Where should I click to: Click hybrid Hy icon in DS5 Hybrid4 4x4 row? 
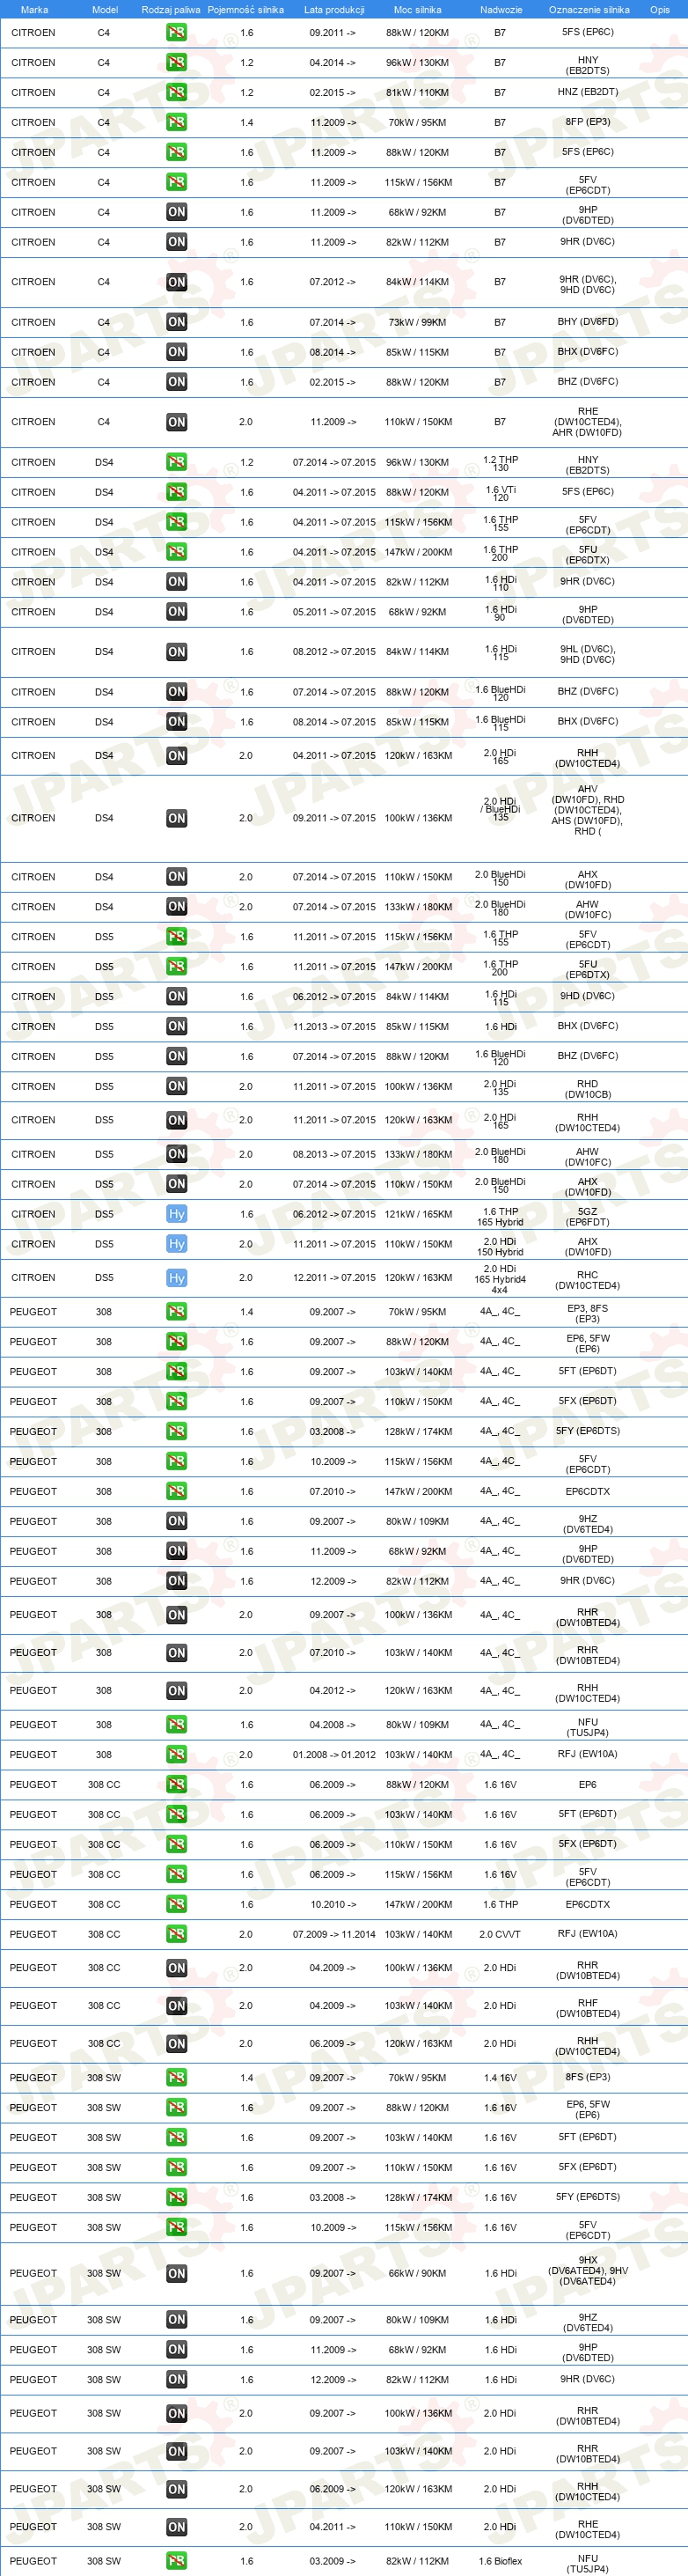coord(177,1278)
